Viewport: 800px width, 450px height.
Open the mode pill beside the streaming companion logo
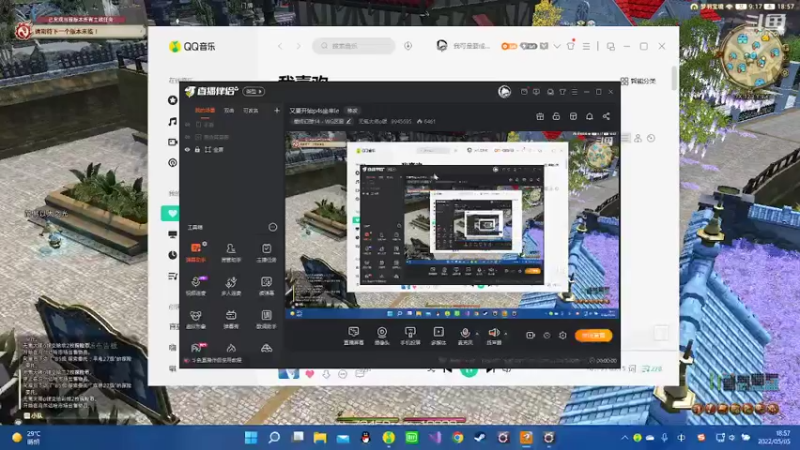[254, 91]
